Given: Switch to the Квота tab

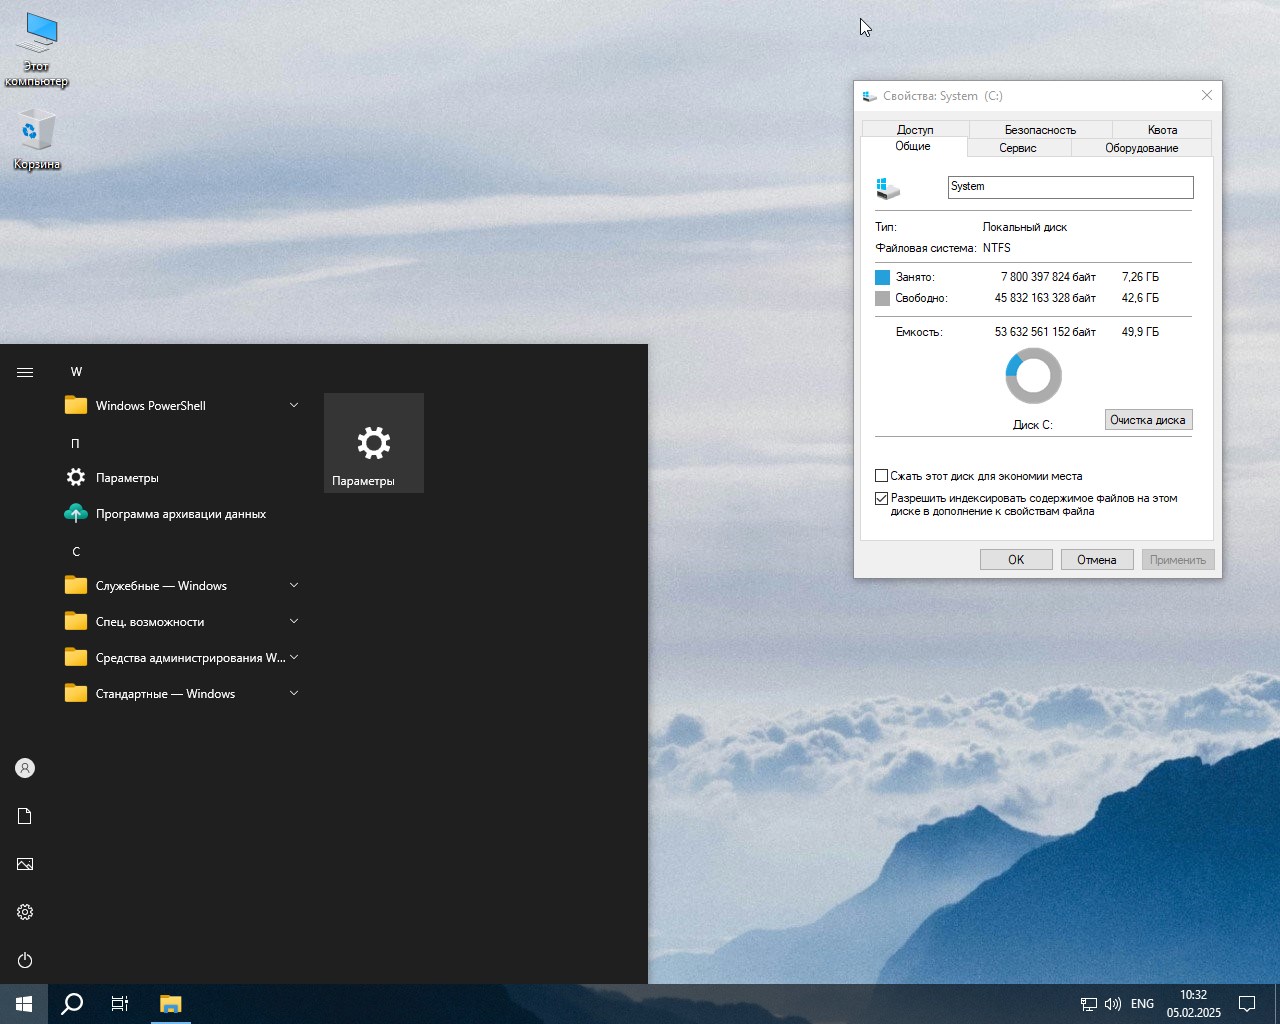Looking at the screenshot, I should pos(1162,130).
